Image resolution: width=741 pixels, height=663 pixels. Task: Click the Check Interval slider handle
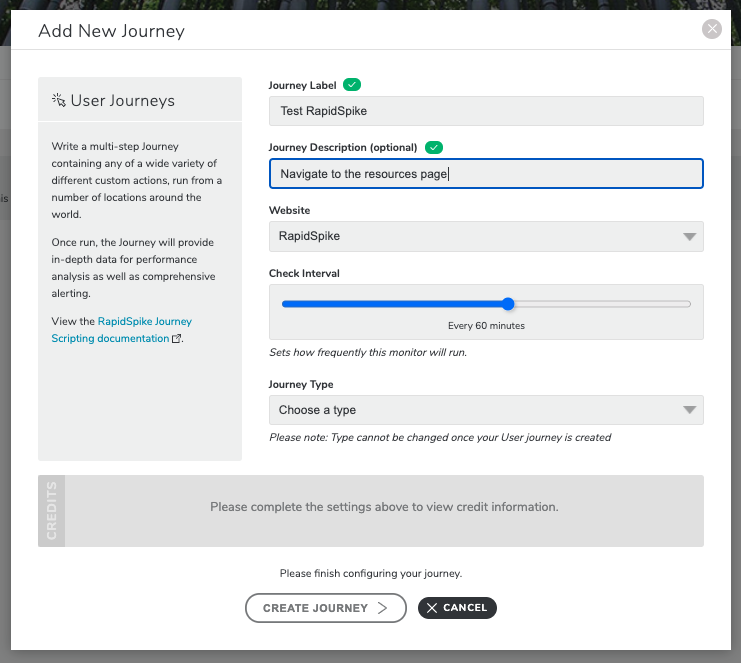[x=508, y=304]
